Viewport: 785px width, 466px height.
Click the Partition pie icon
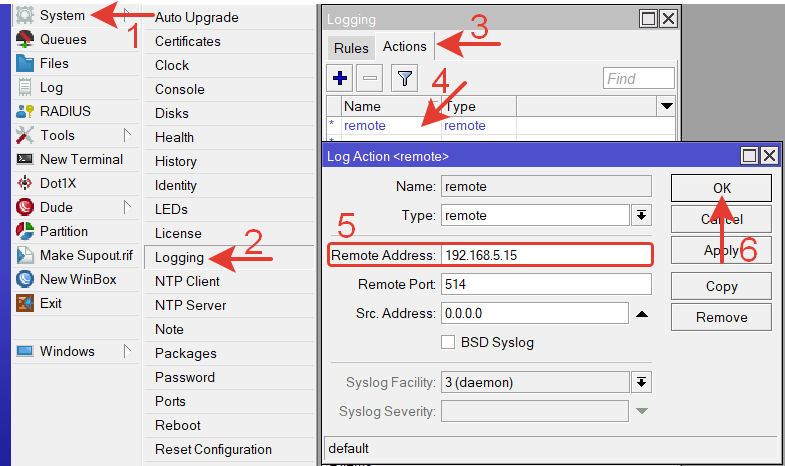coord(25,231)
